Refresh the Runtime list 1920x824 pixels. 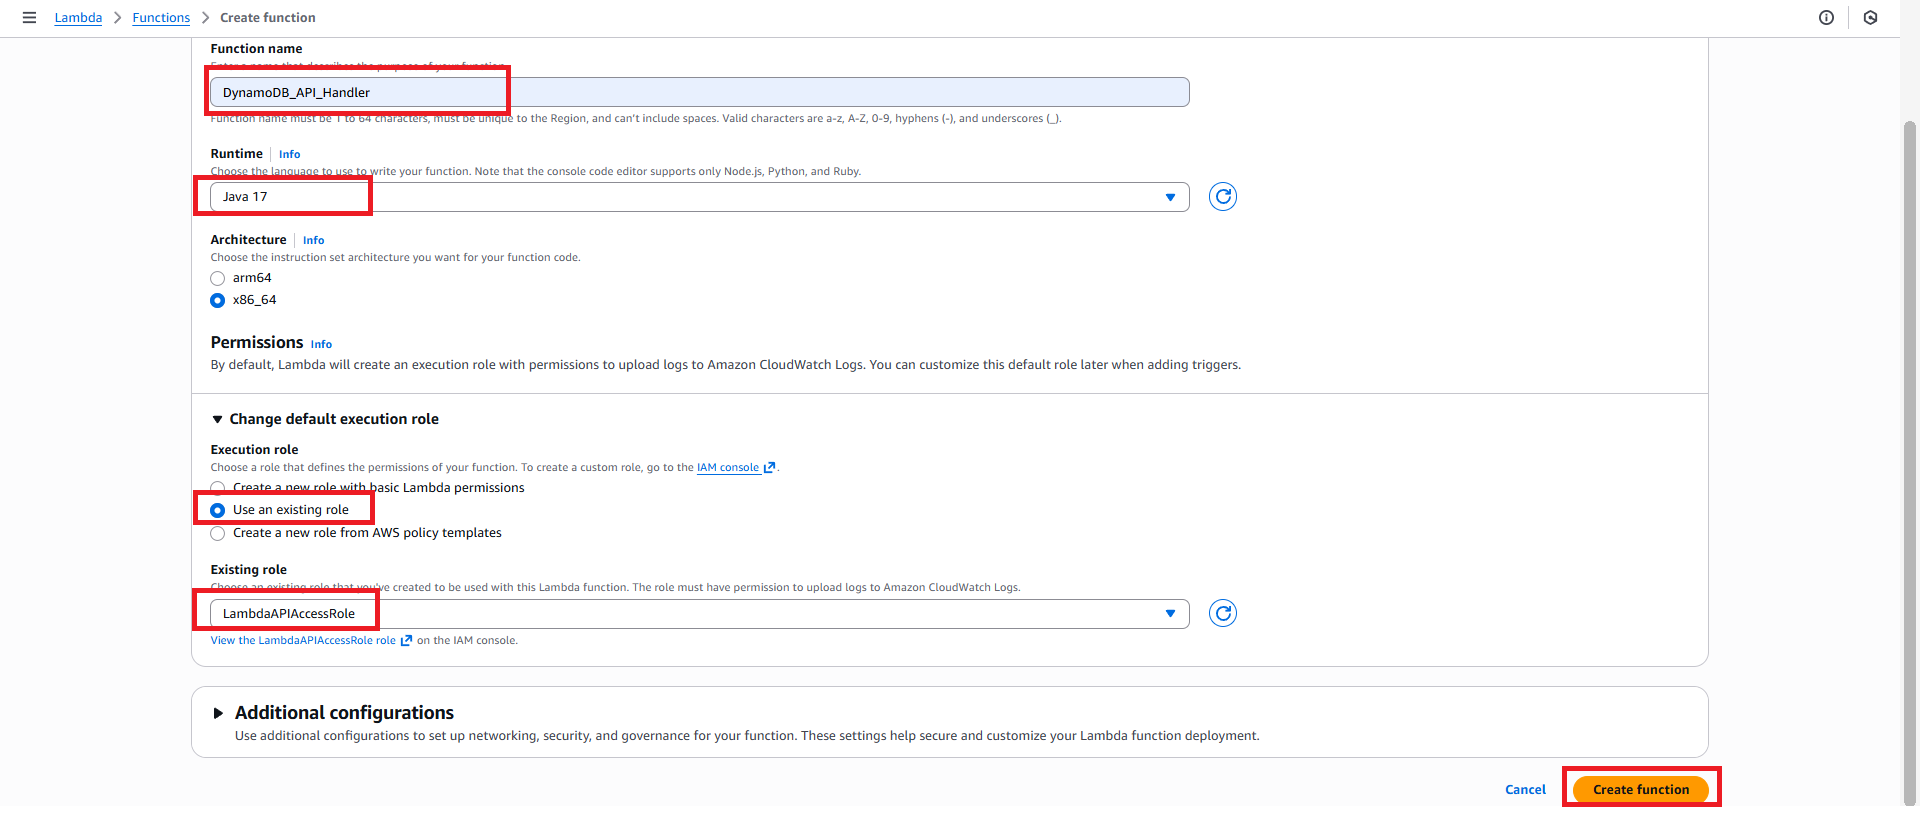pos(1222,197)
